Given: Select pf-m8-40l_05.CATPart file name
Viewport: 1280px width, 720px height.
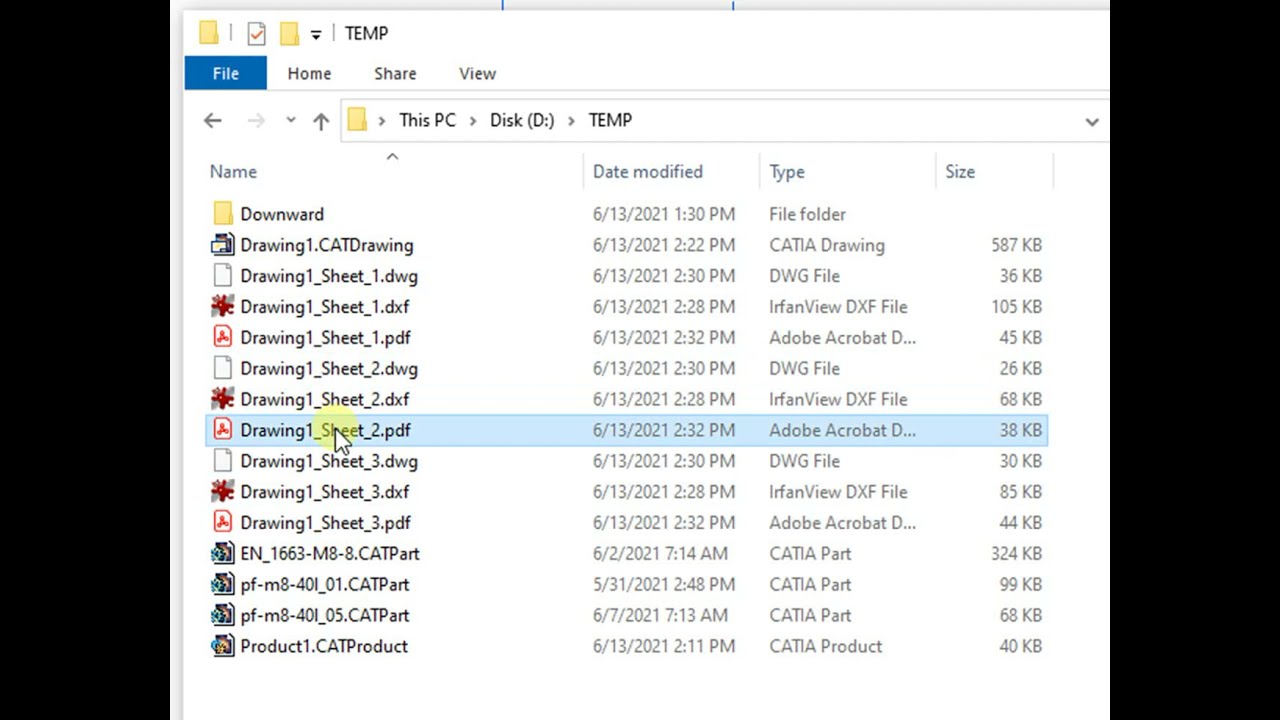Looking at the screenshot, I should (x=325, y=616).
